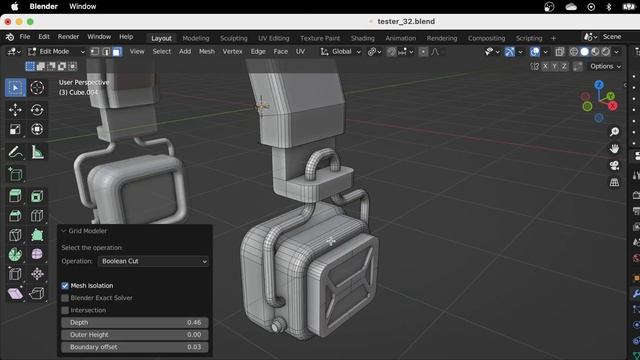The image size is (640, 360).
Task: Select the Measure tool
Action: (x=37, y=152)
